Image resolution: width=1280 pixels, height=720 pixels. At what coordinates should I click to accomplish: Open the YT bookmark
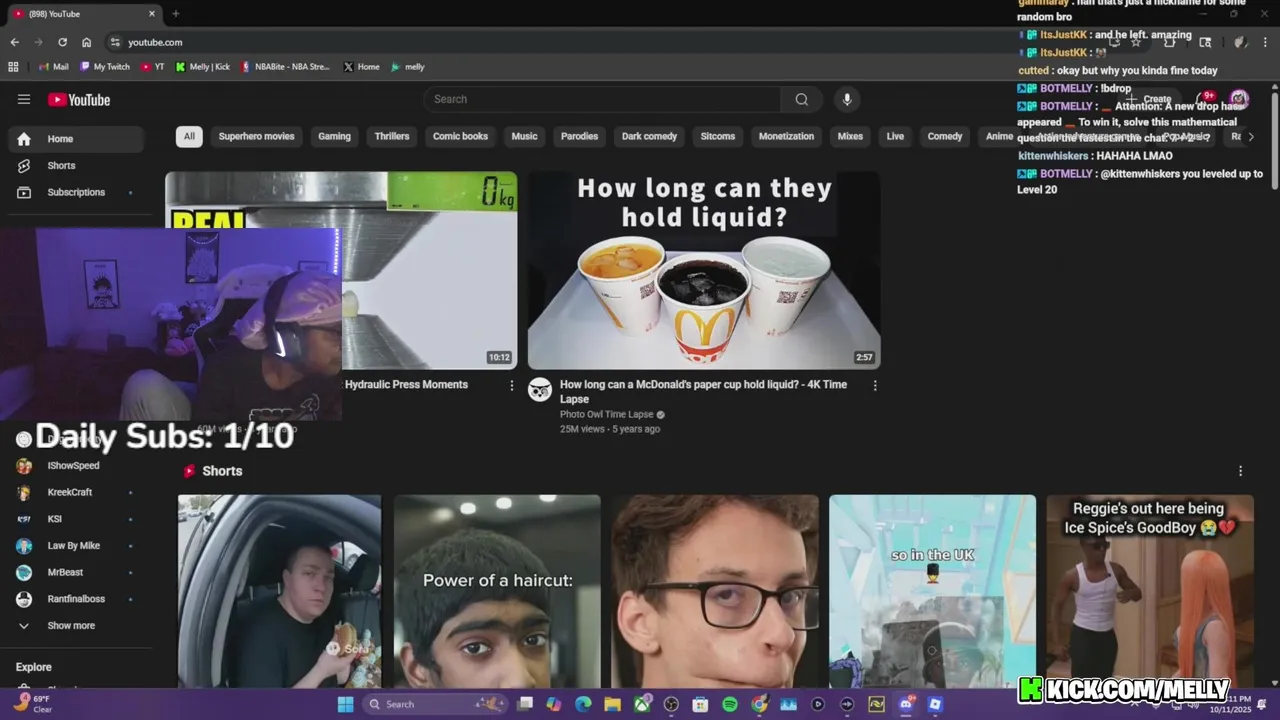tap(152, 67)
